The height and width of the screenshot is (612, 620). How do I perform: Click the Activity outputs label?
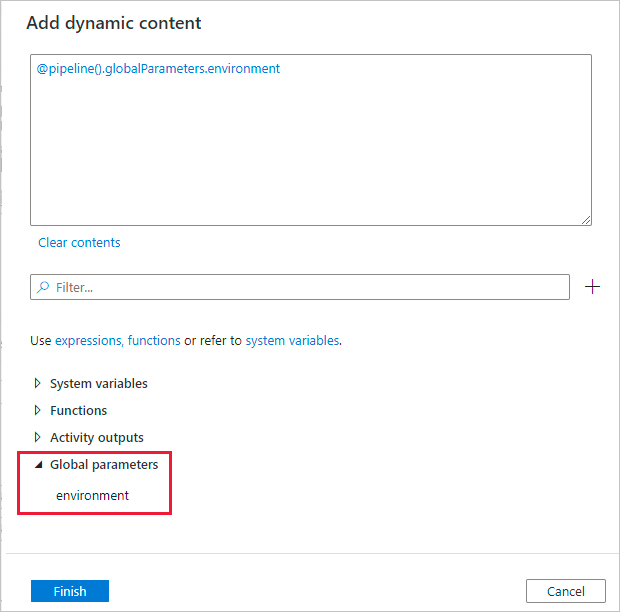(97, 437)
